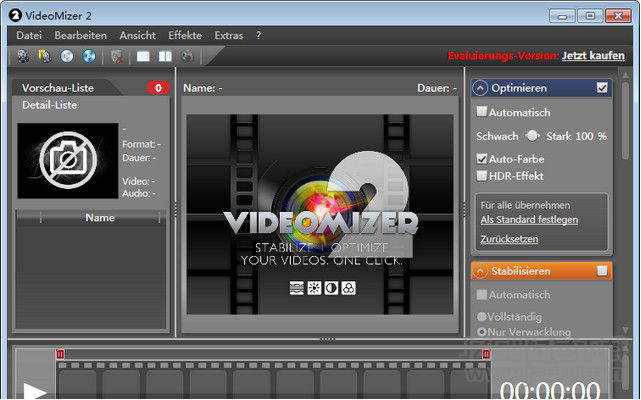Screen dimensions: 641x400
Task: Enable the HDR-Effekt checkbox
Action: point(482,176)
